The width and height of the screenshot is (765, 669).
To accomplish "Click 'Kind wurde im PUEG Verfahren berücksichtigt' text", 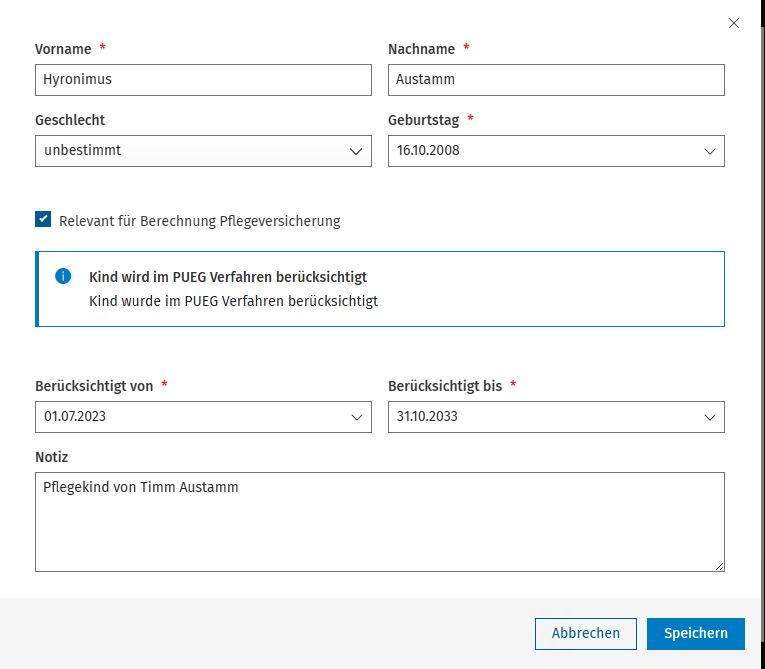I will 233,301.
